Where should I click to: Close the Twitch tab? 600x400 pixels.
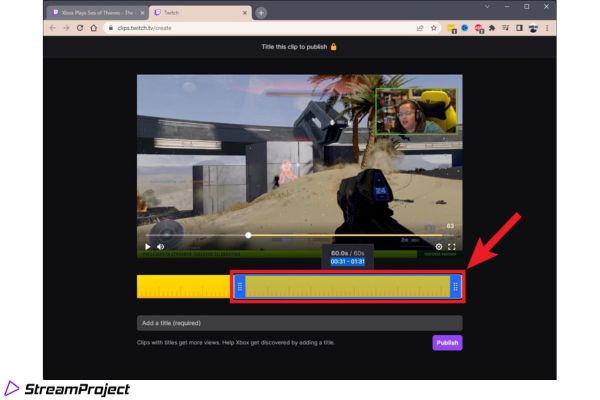click(245, 13)
